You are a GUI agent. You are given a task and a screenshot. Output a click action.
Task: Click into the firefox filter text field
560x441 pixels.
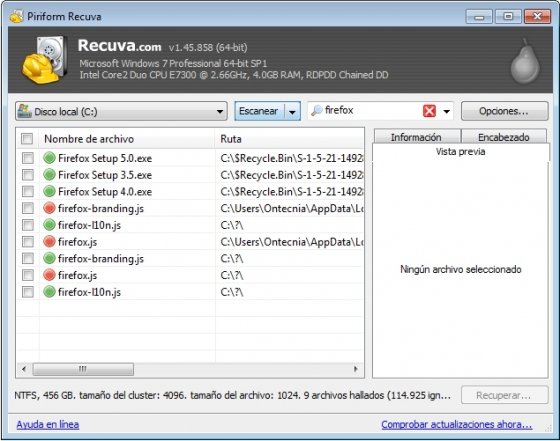[372, 111]
